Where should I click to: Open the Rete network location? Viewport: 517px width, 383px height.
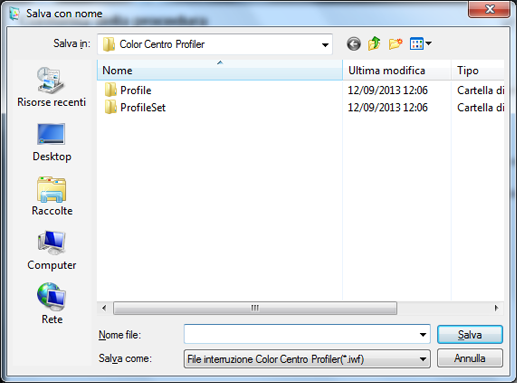[x=52, y=304]
